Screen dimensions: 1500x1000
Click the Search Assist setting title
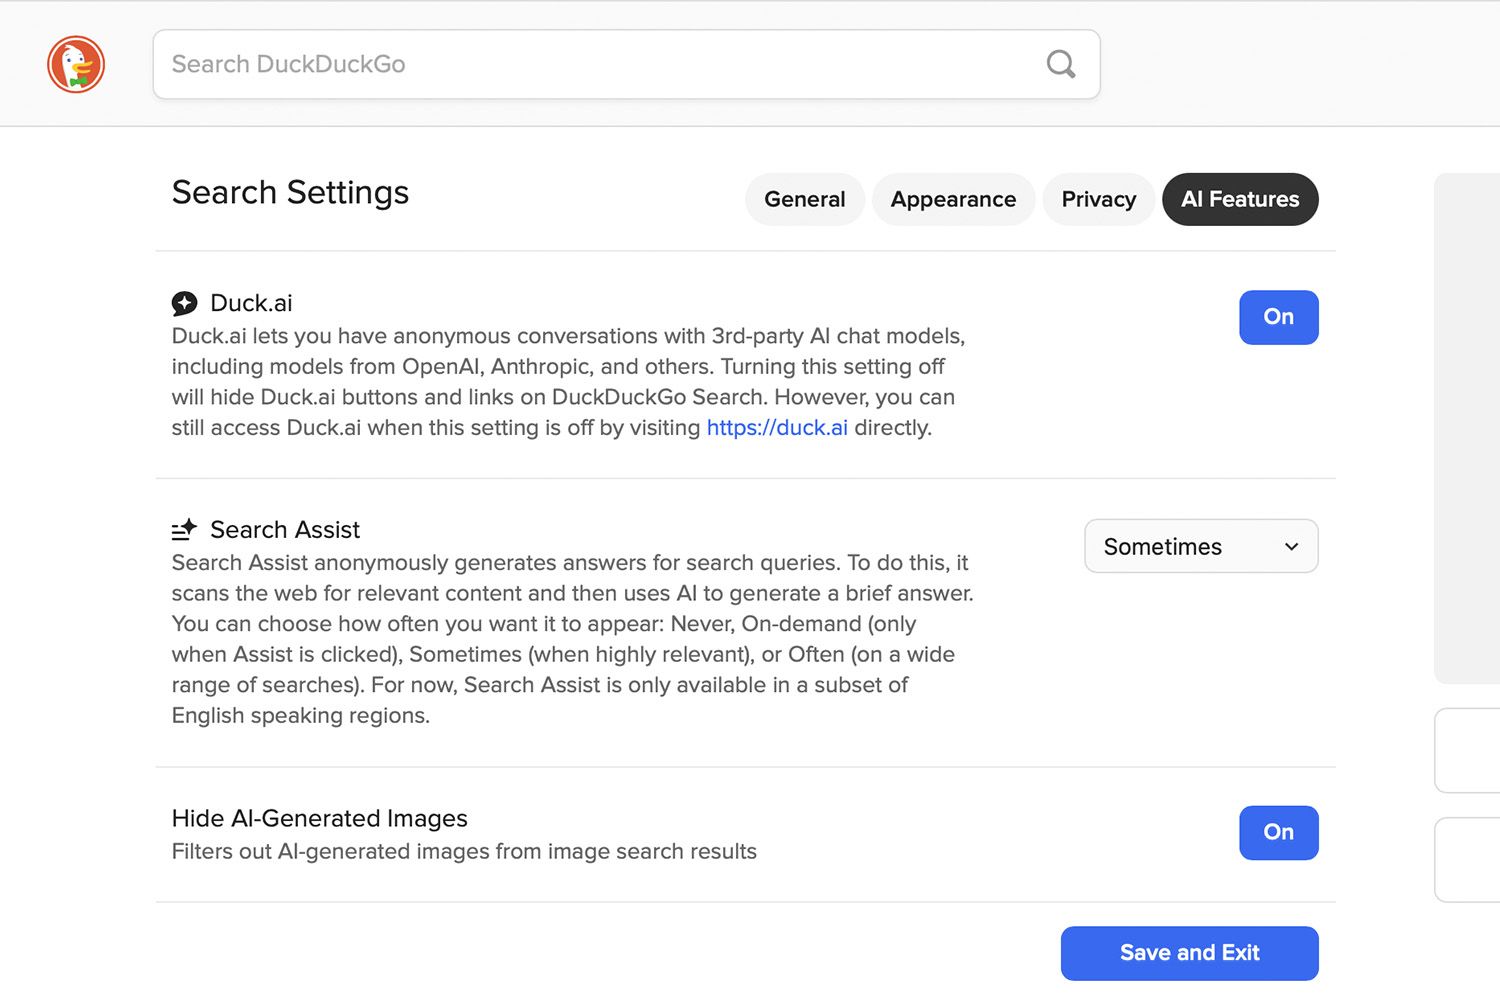[285, 530]
